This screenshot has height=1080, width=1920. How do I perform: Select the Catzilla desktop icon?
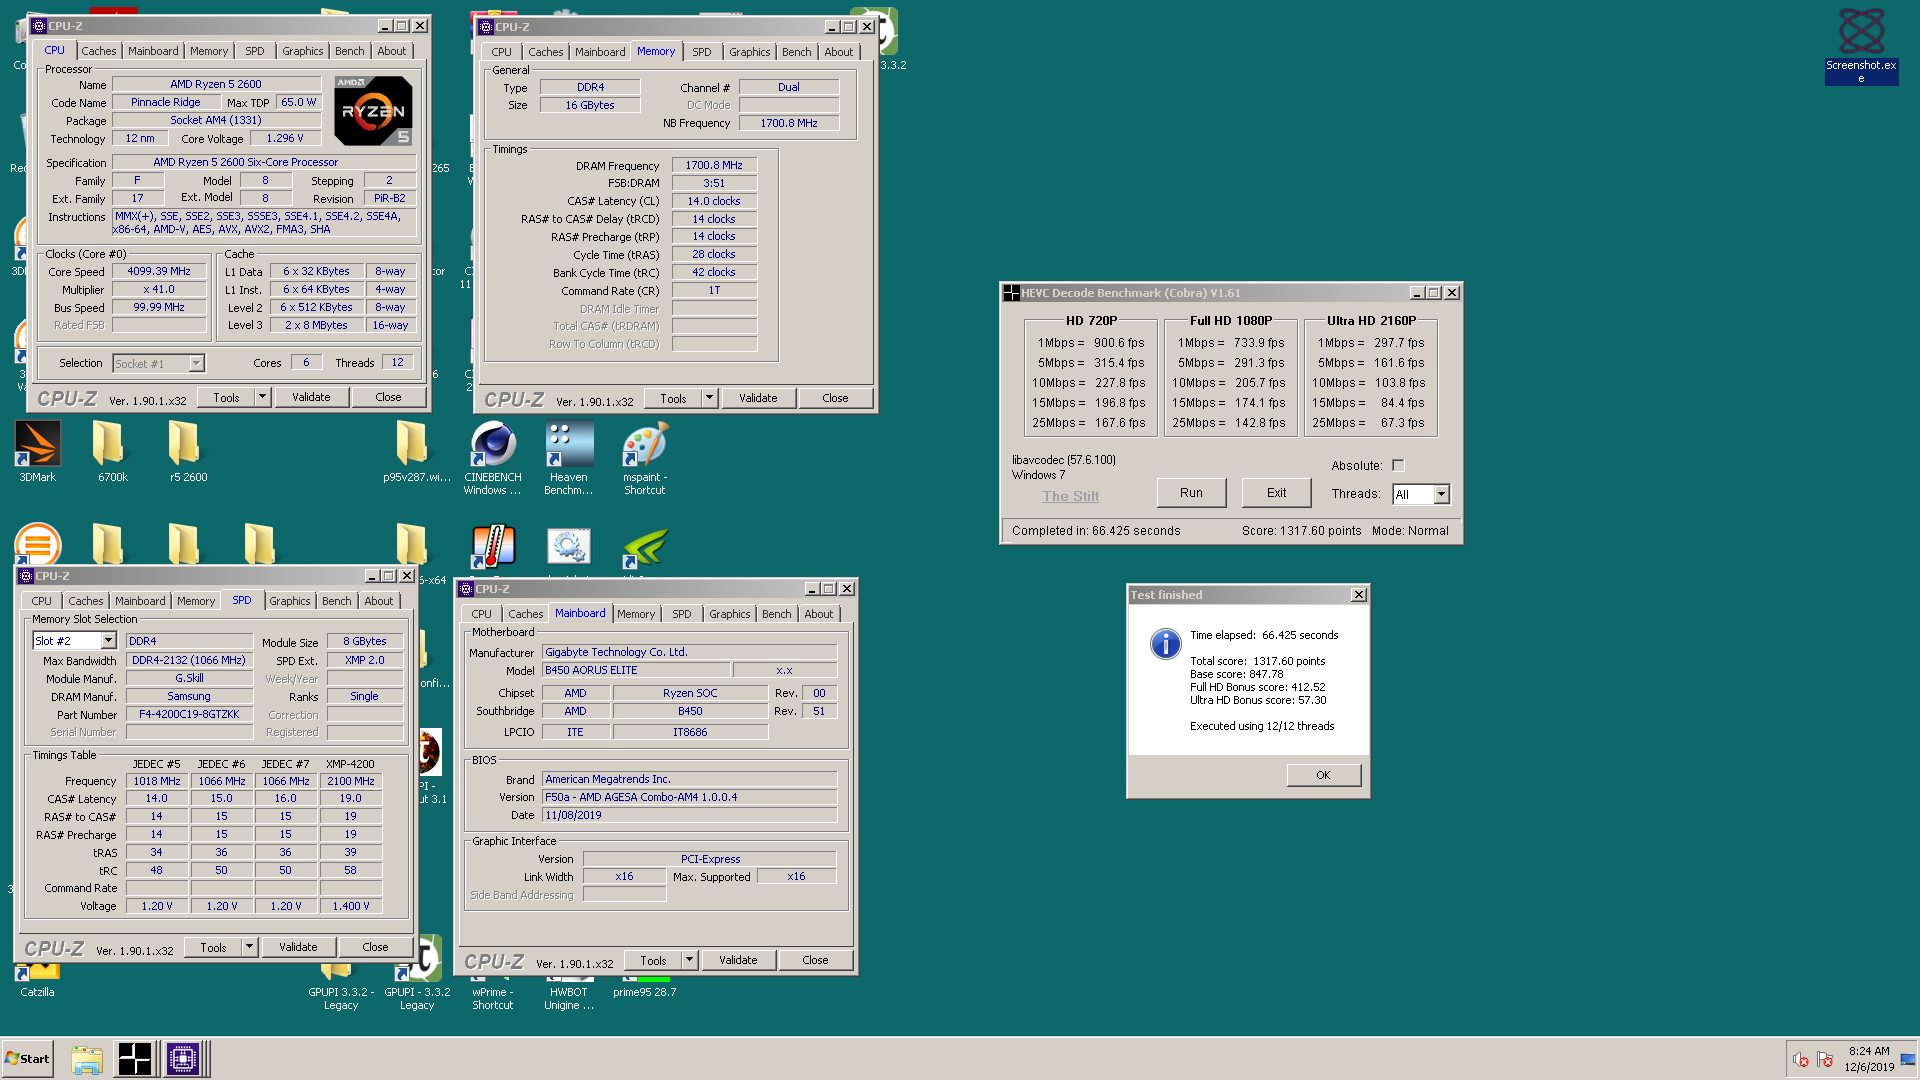tap(37, 982)
